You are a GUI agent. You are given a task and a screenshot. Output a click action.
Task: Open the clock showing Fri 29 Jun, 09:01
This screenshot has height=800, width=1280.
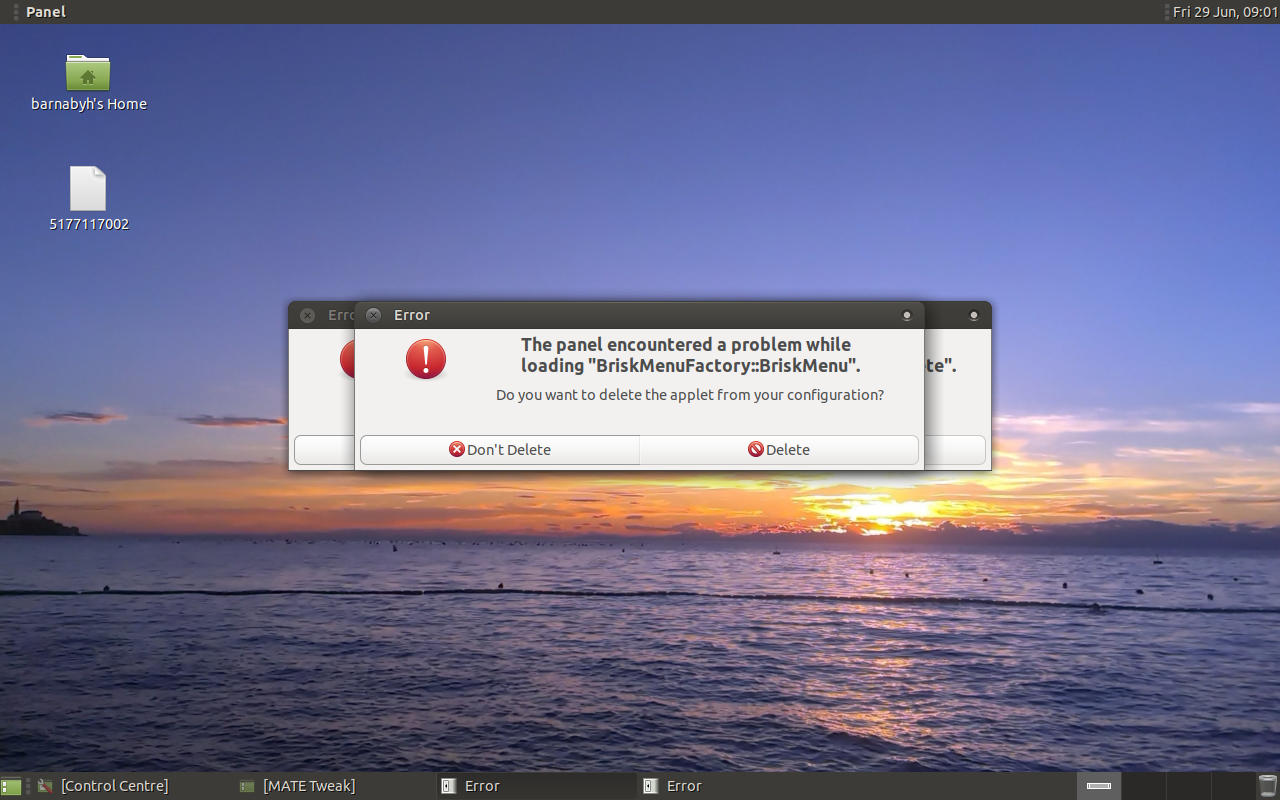[1225, 12]
